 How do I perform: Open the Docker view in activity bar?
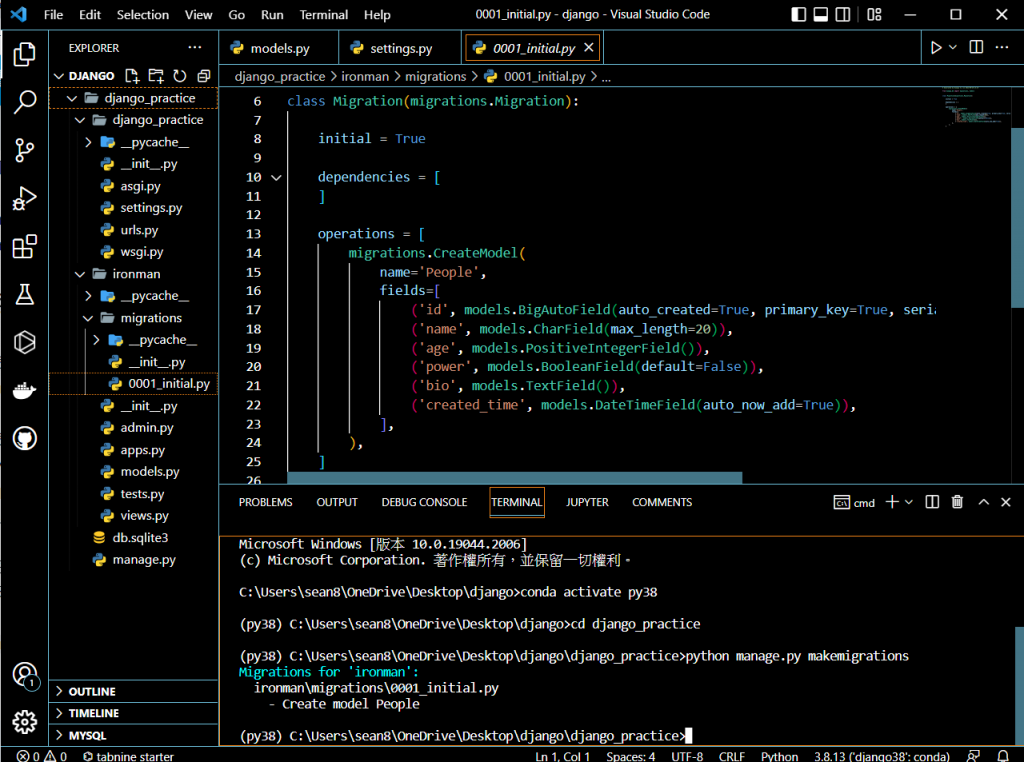[25, 390]
